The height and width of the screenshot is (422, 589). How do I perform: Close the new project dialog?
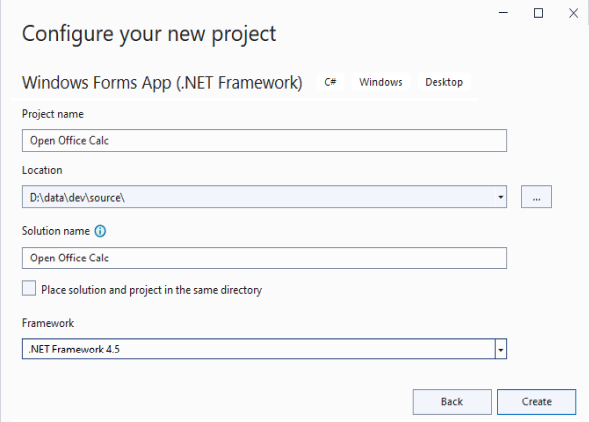tap(573, 13)
